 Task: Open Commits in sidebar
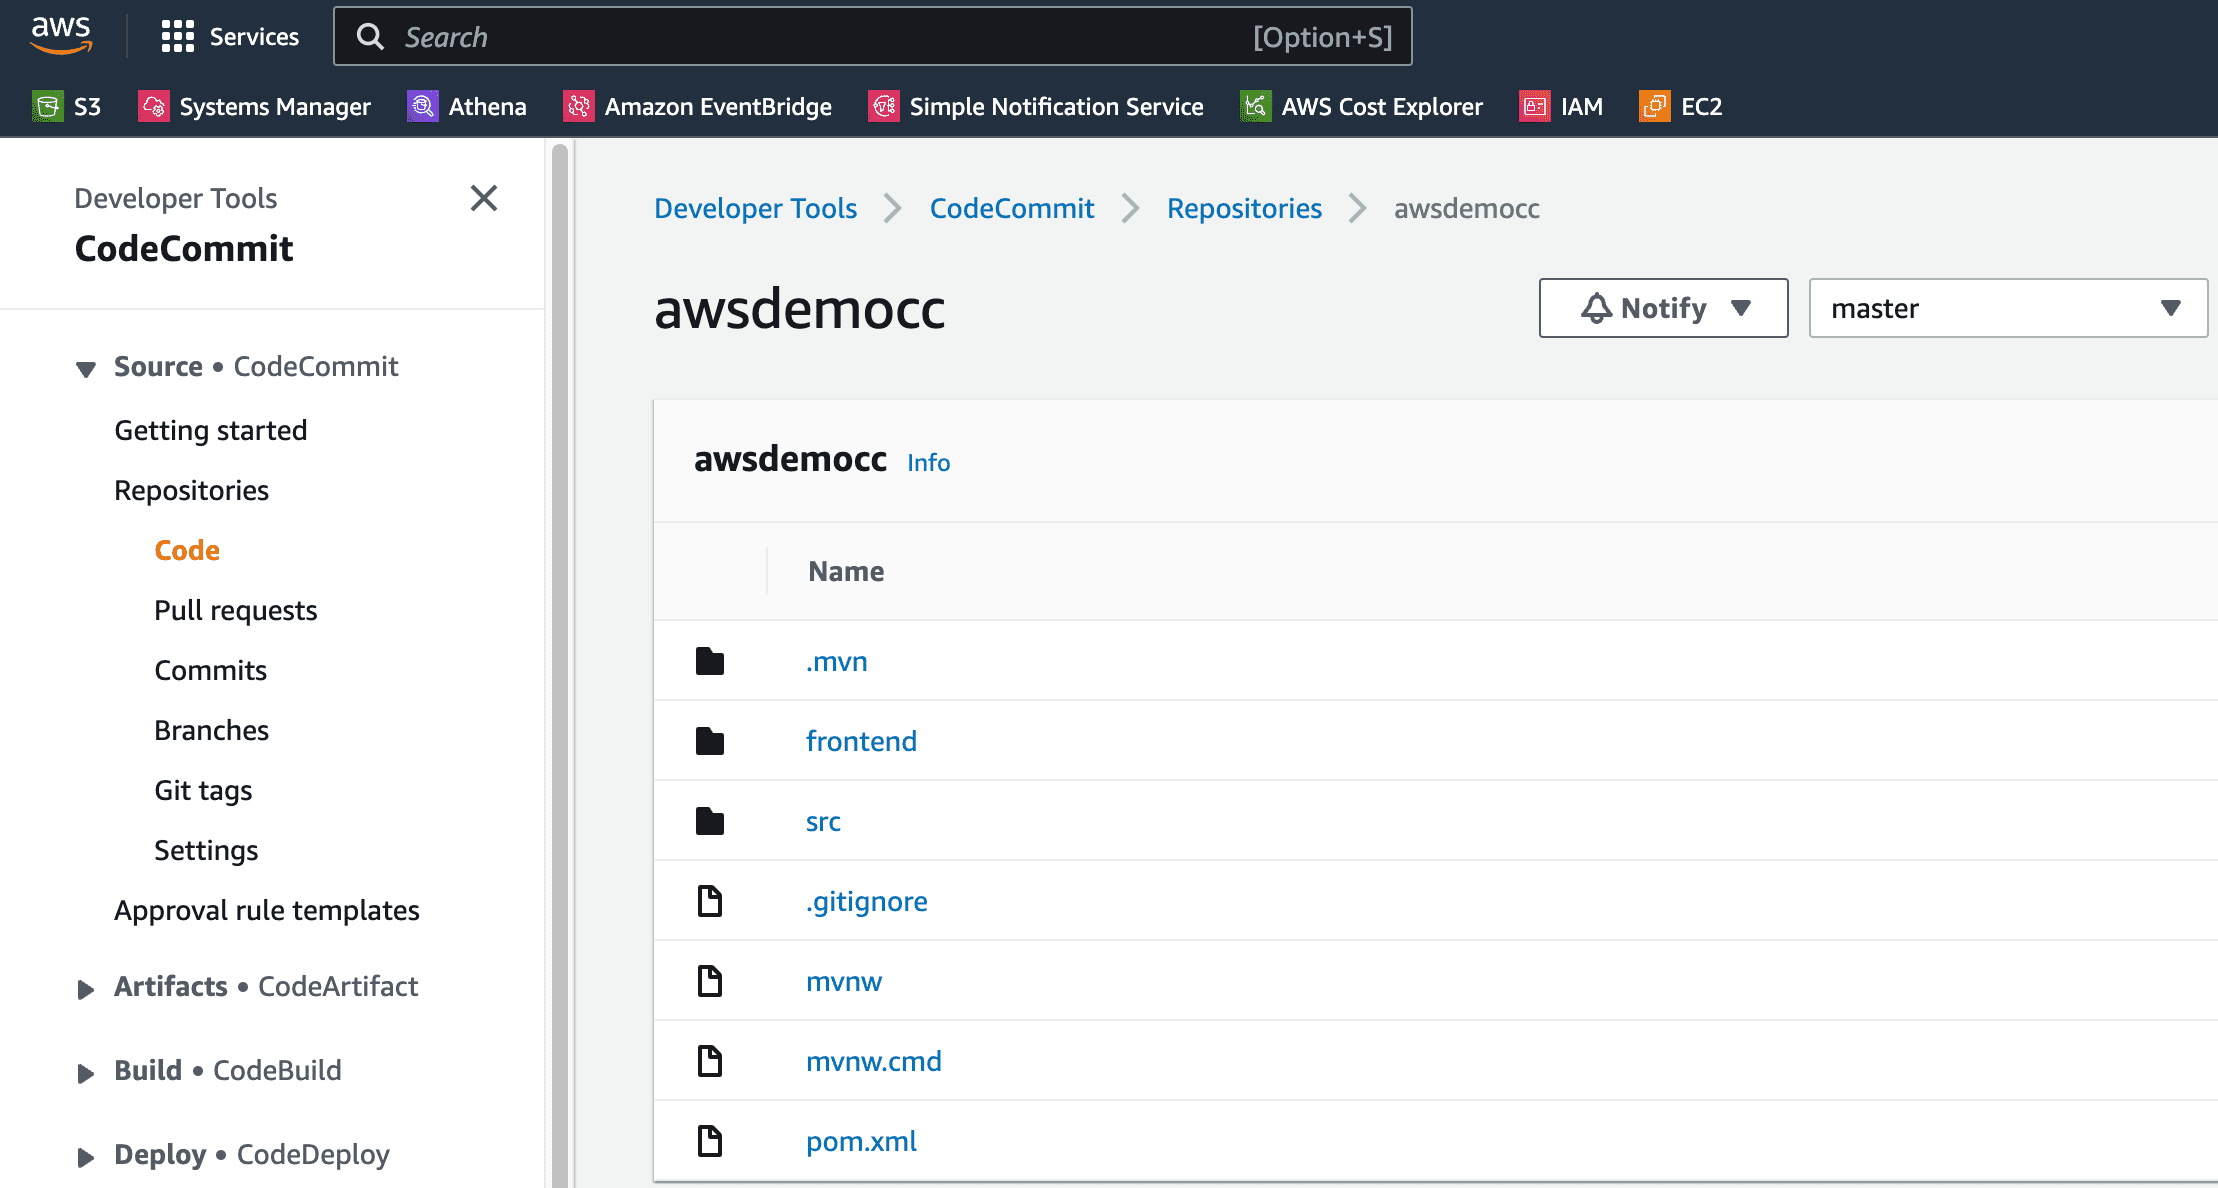pyautogui.click(x=211, y=670)
